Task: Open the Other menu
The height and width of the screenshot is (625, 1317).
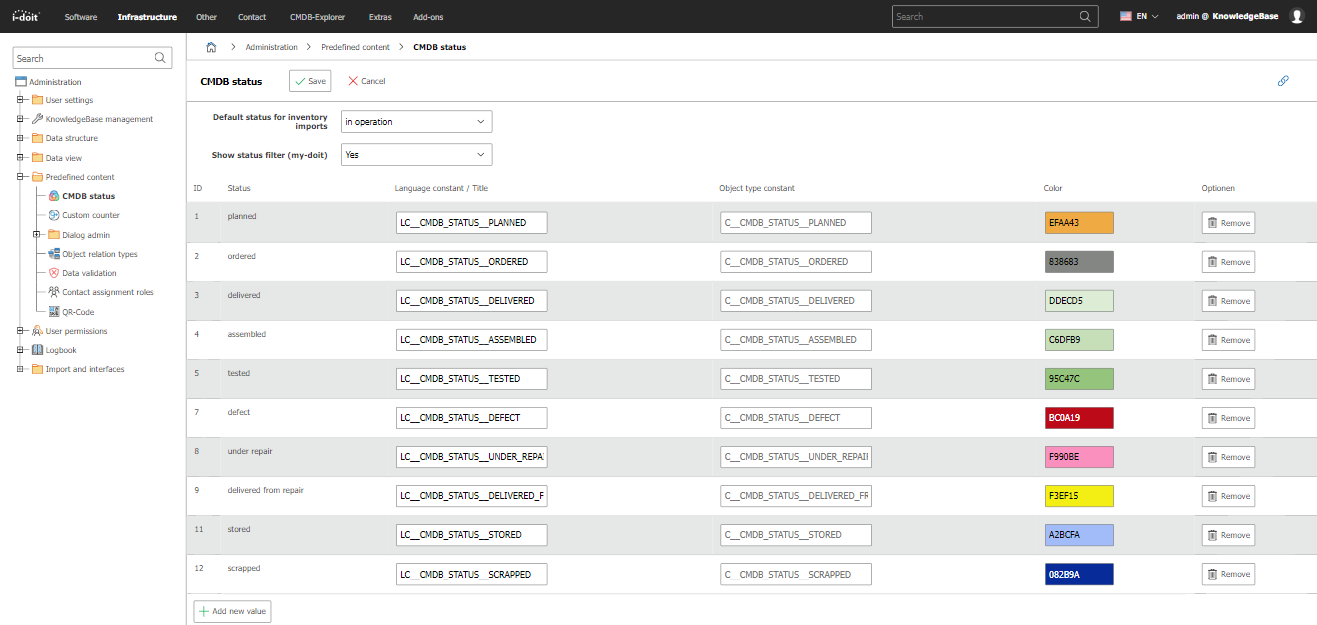Action: pyautogui.click(x=207, y=17)
